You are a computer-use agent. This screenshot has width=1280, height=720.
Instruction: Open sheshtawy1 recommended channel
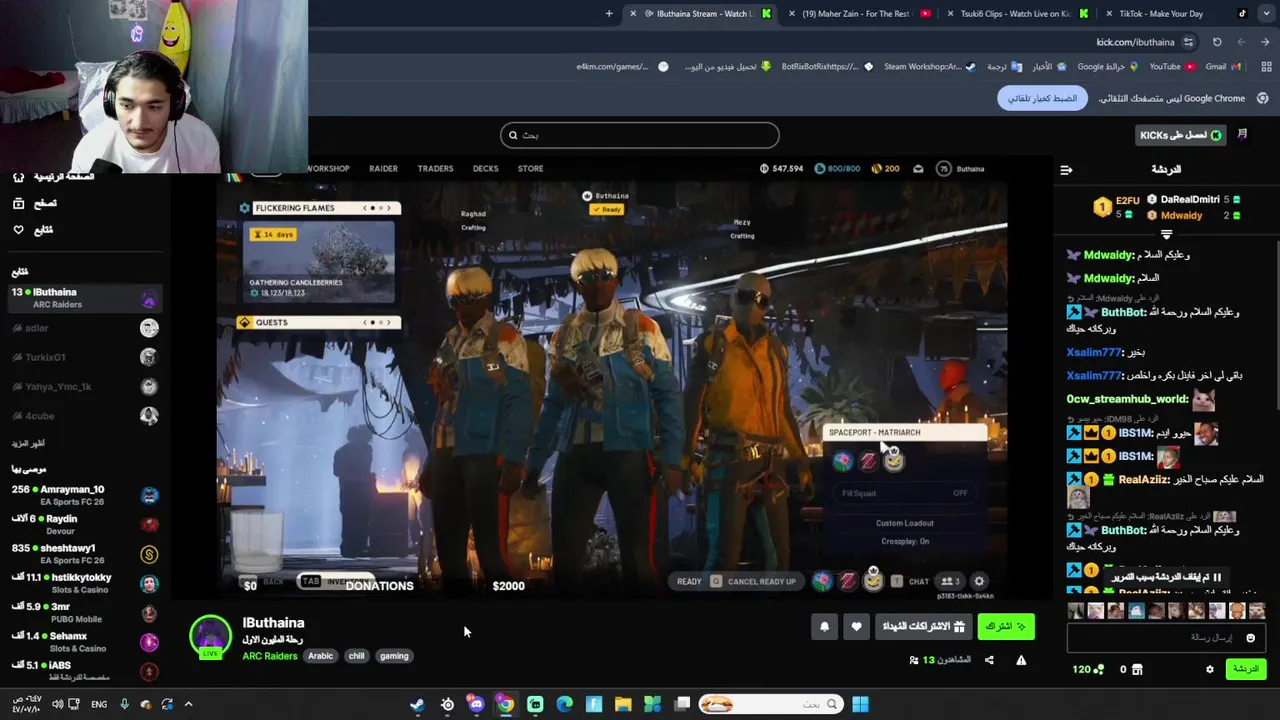[84, 553]
